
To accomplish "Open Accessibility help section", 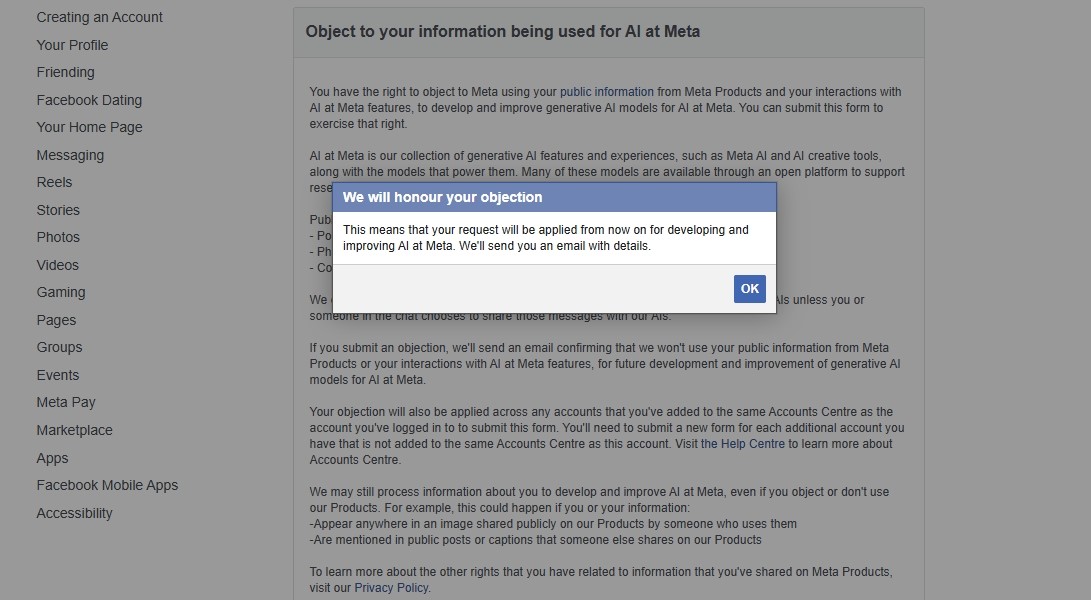I will 74,513.
